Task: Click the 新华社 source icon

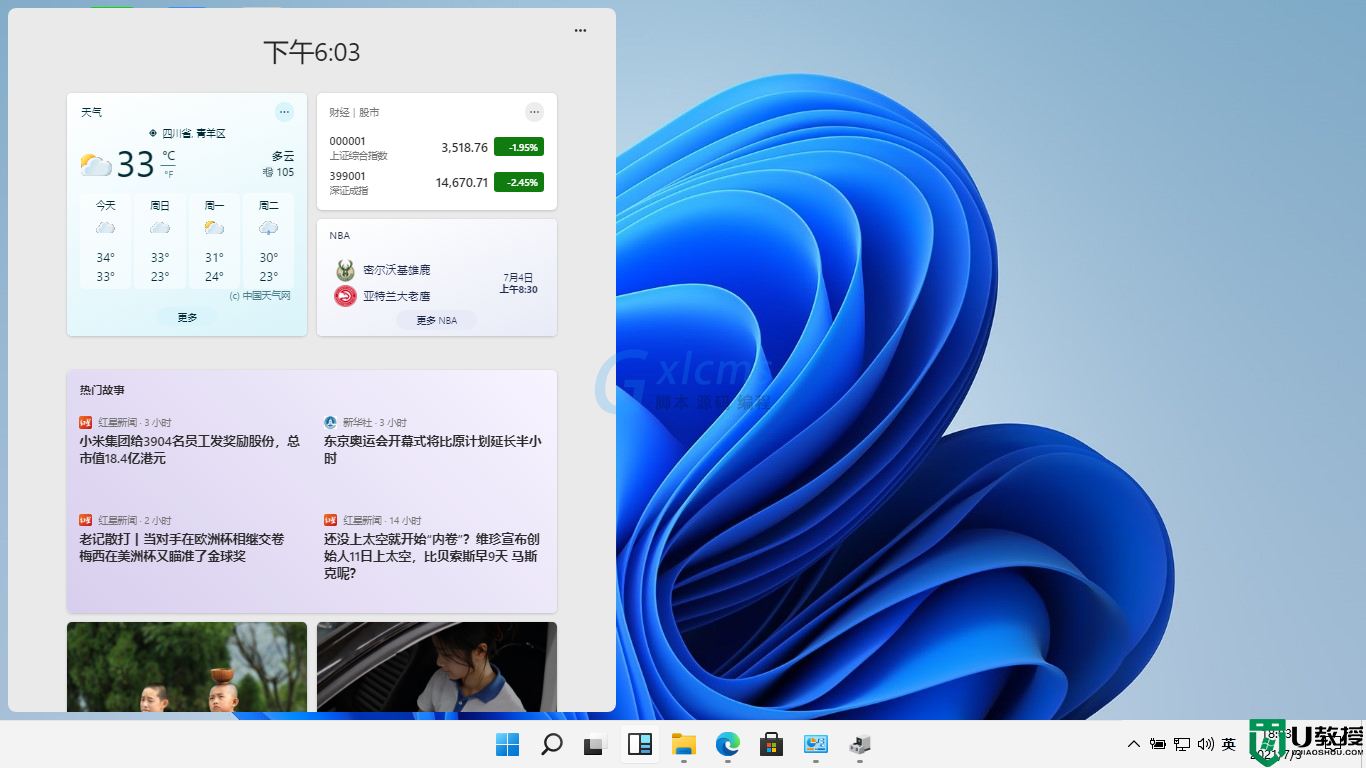Action: [330, 422]
